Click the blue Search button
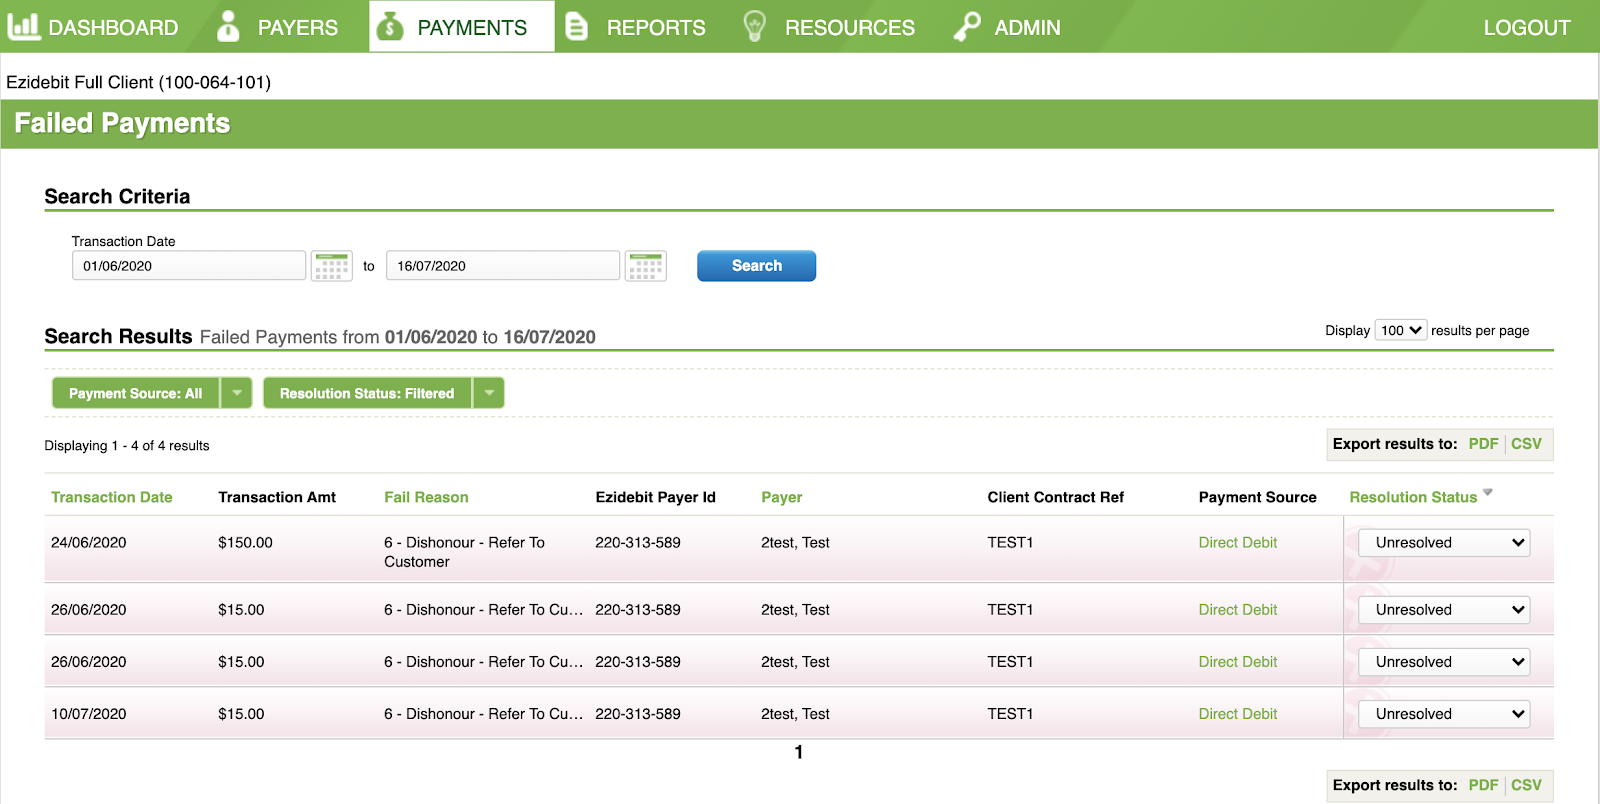The width and height of the screenshot is (1600, 804). click(757, 266)
